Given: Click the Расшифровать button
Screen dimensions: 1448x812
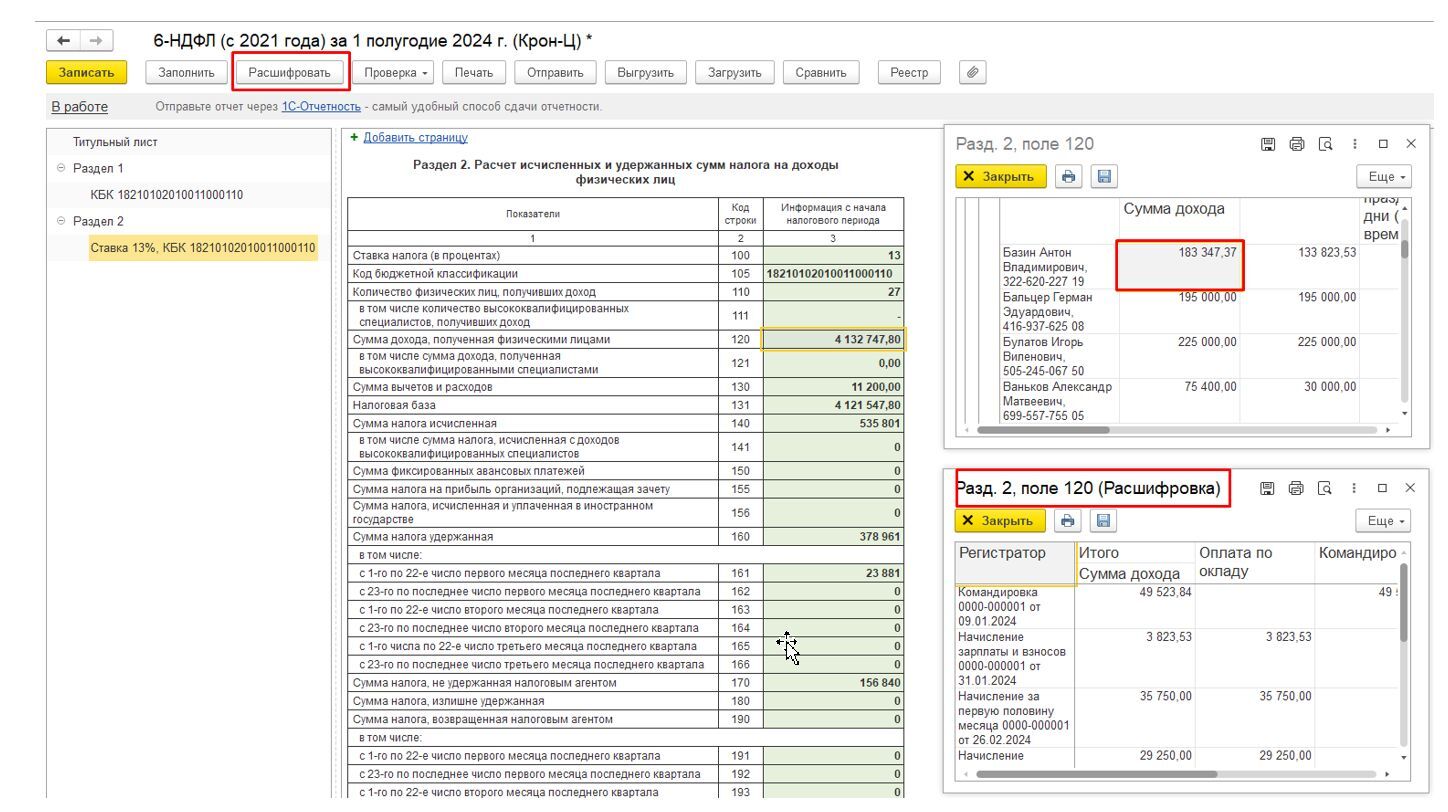Looking at the screenshot, I should 290,72.
